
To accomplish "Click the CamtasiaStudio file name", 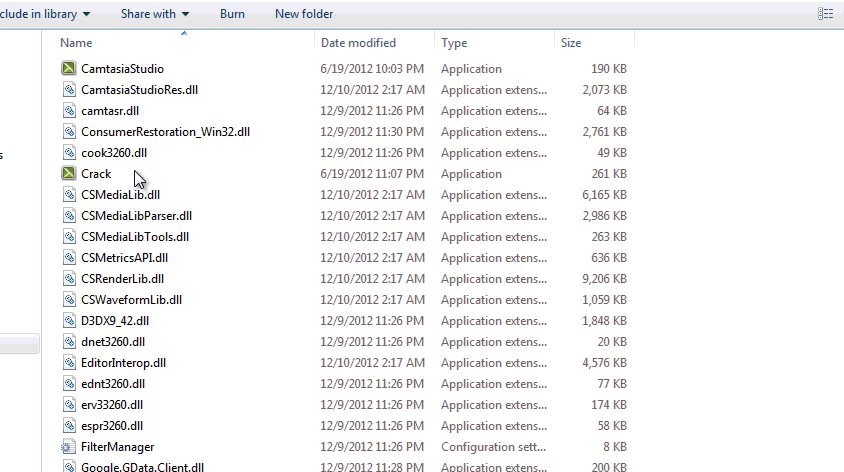I will [122, 69].
